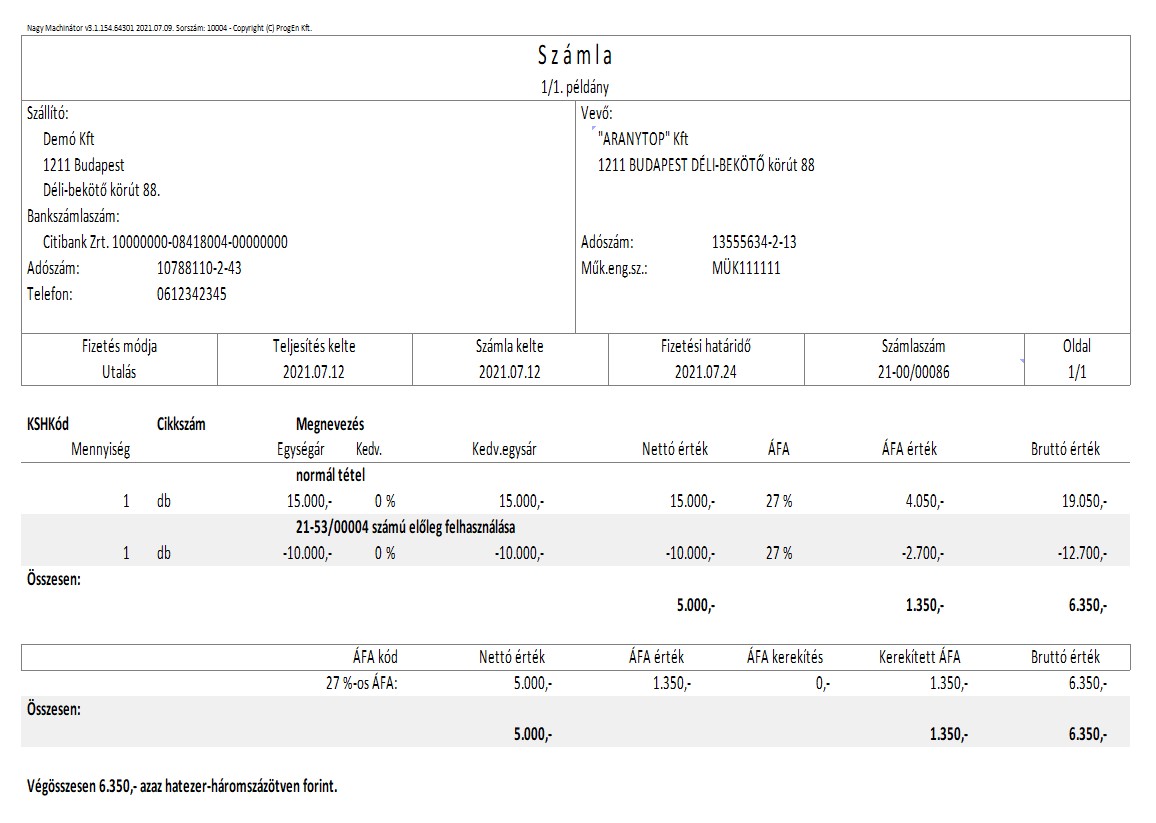1156x823 pixels.
Task: Select the page number 1/1 cell
Action: [1076, 372]
